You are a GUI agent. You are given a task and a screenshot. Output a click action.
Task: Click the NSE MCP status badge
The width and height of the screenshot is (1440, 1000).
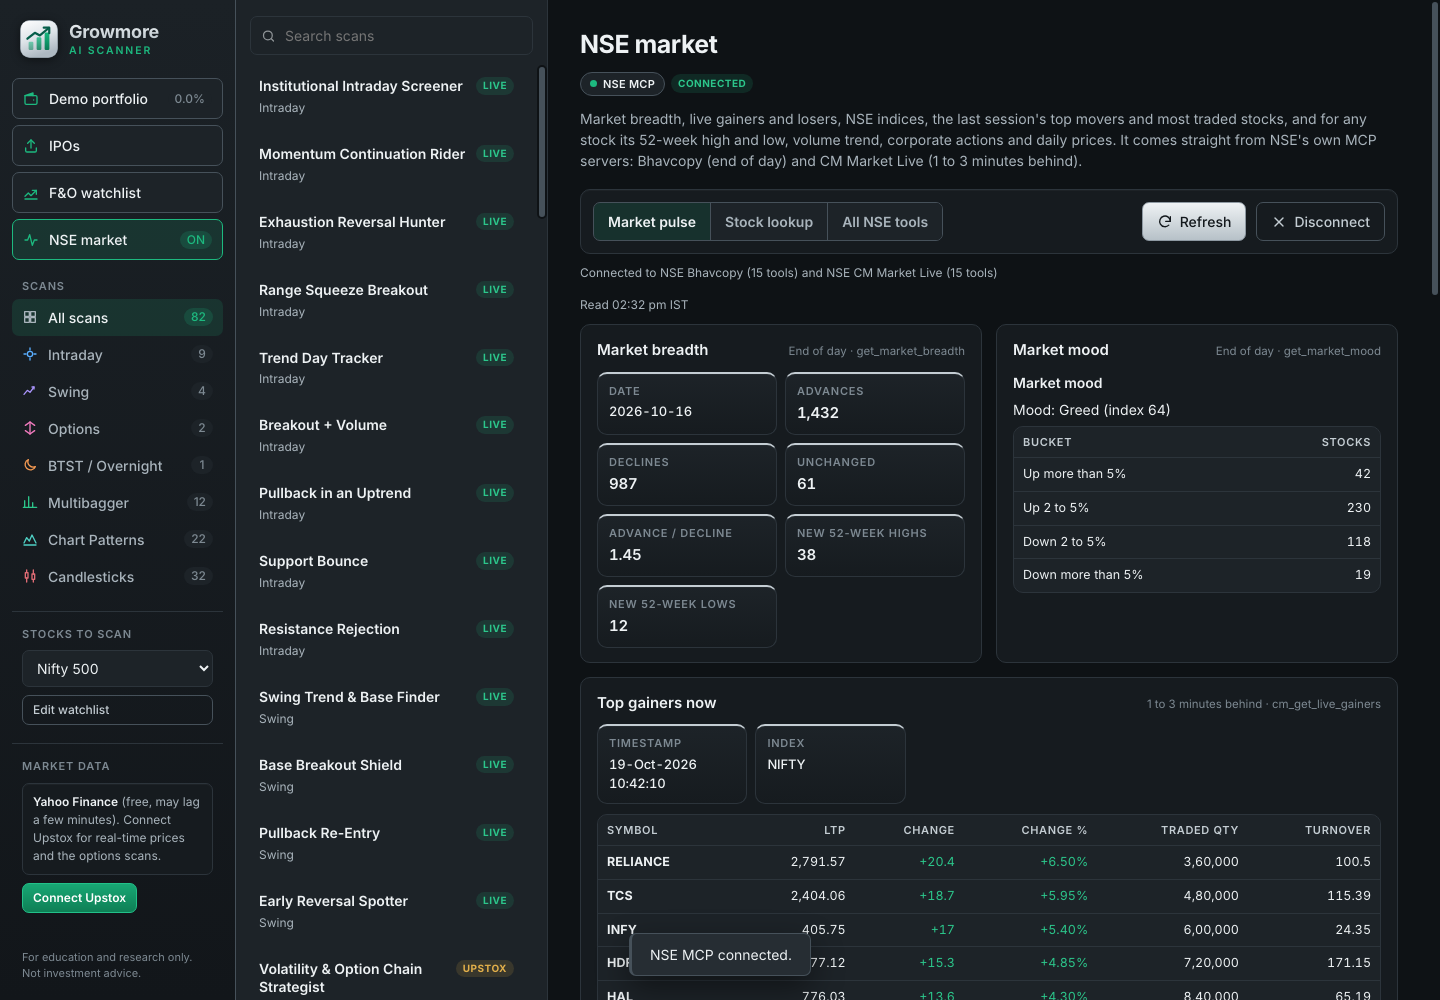pyautogui.click(x=621, y=84)
